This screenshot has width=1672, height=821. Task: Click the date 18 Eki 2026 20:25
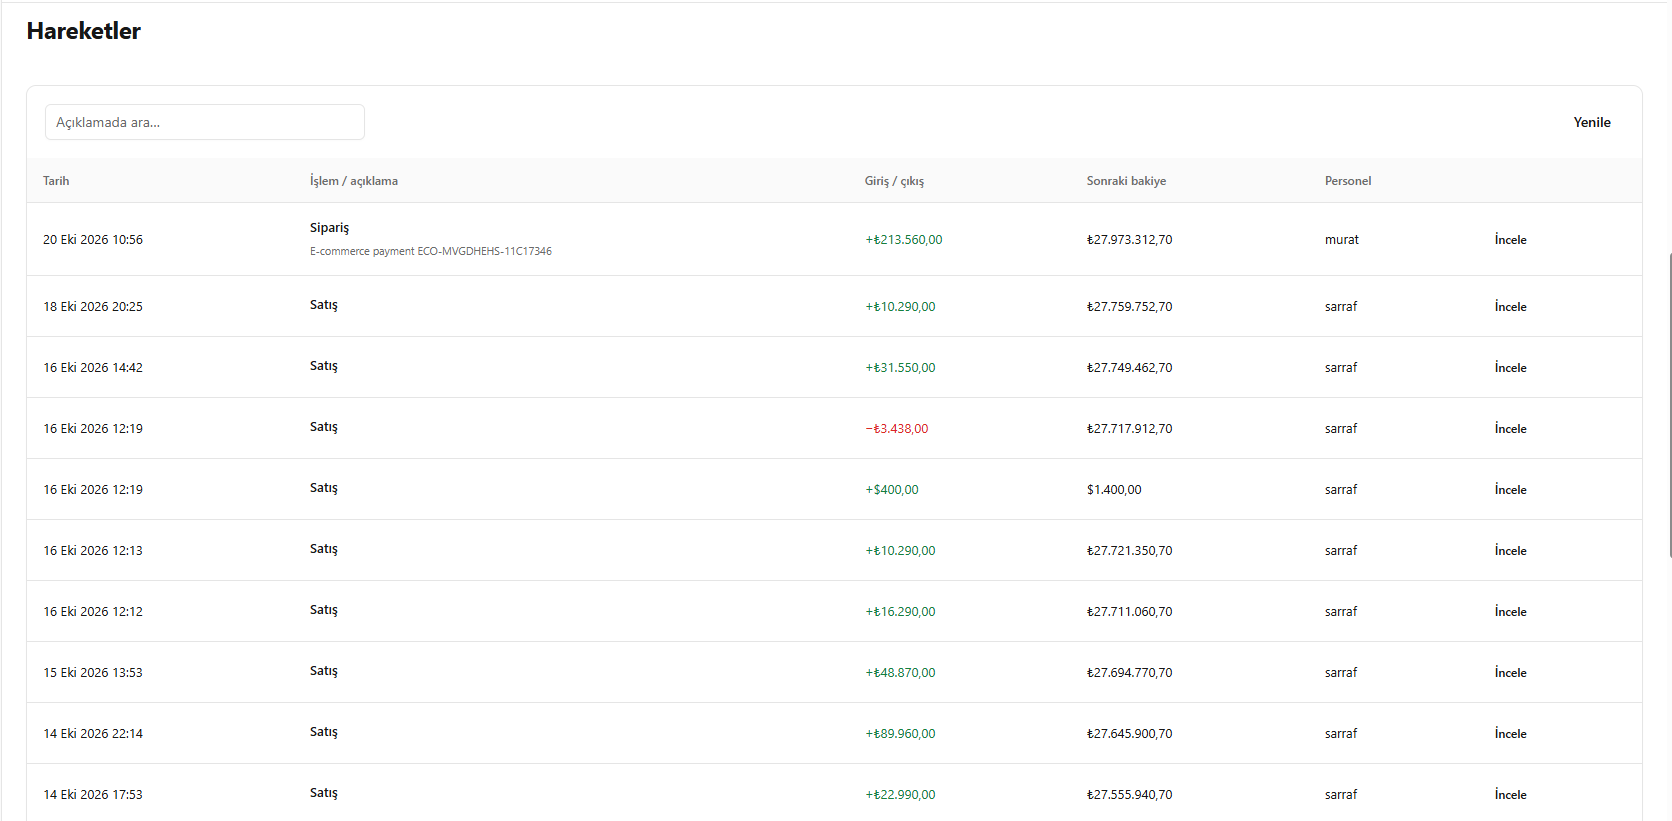[93, 307]
